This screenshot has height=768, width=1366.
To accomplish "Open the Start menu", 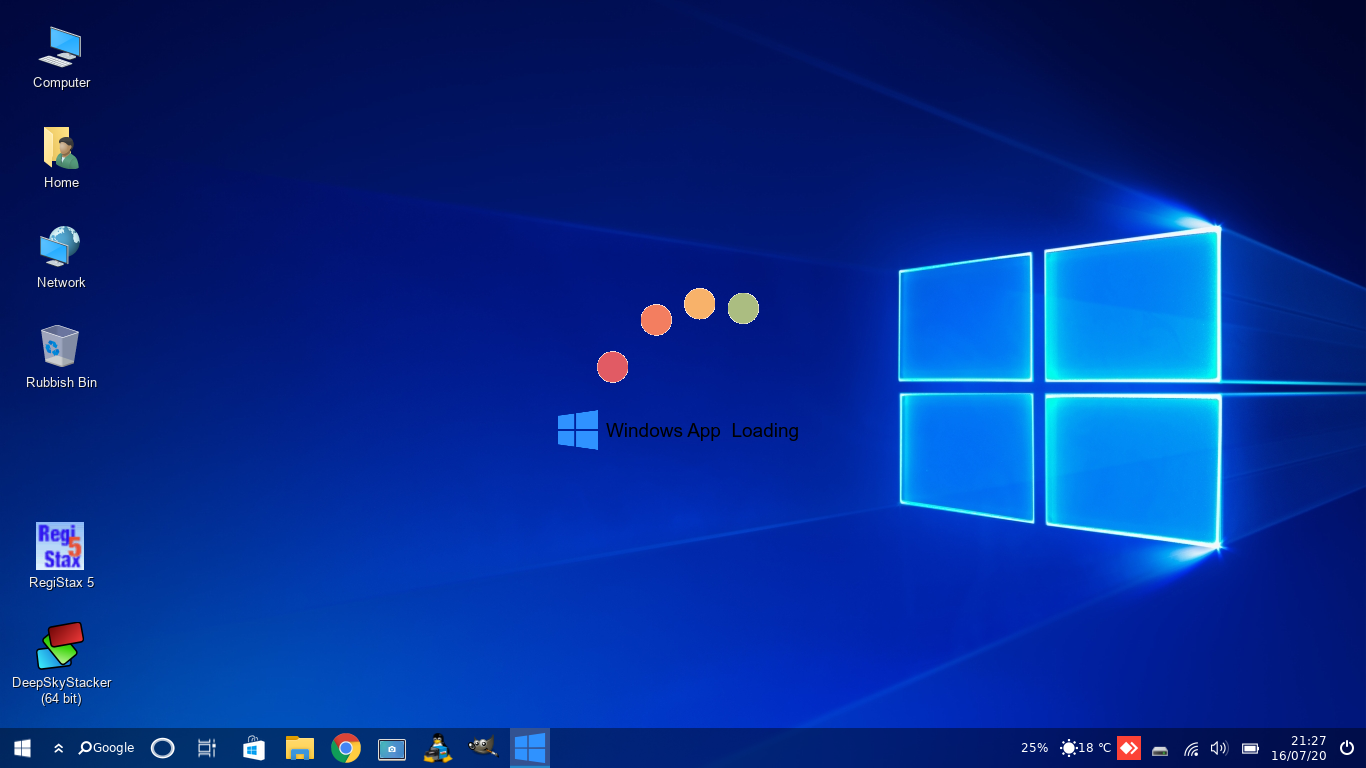I will [21, 747].
